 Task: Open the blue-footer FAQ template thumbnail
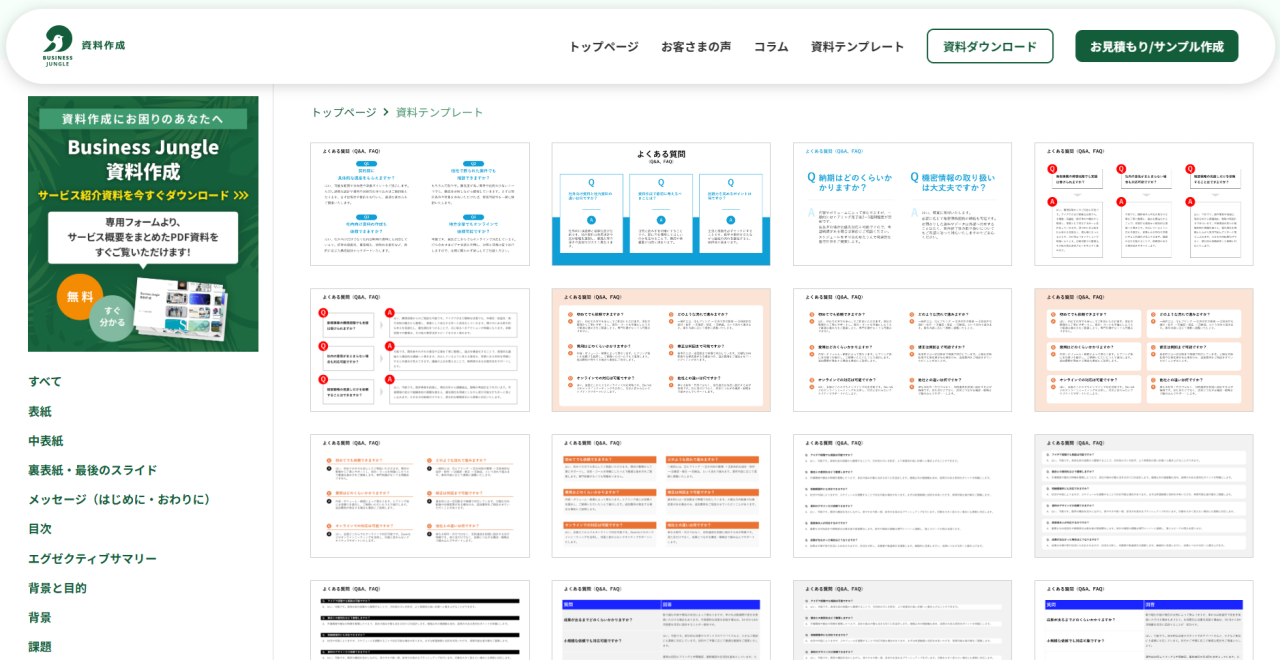coord(660,204)
